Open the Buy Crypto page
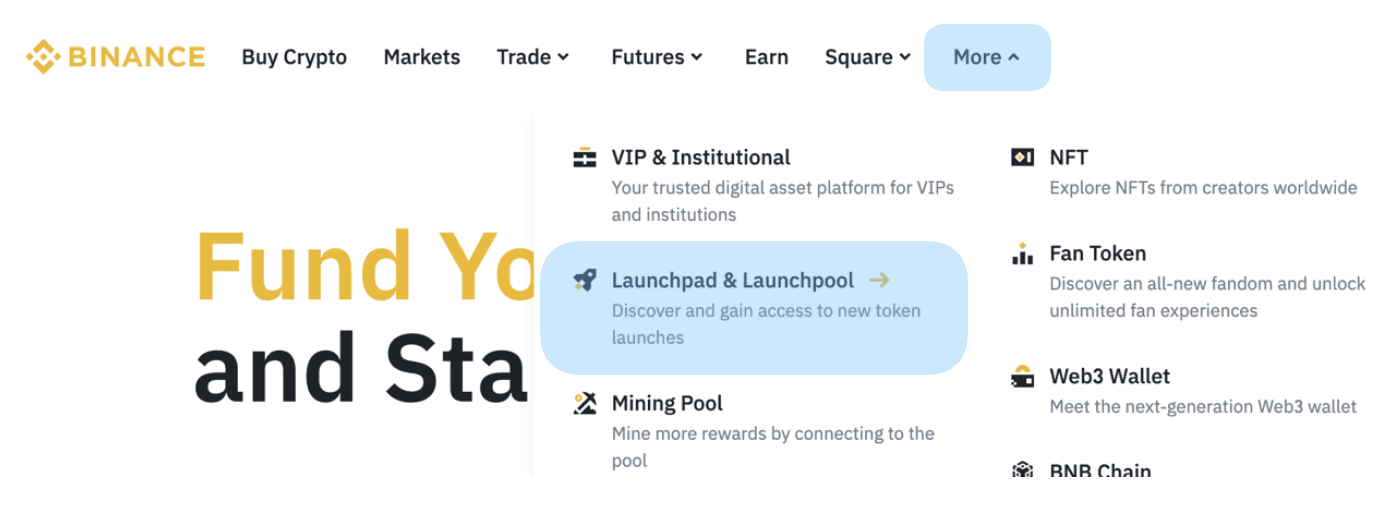1396x520 pixels. click(x=294, y=57)
